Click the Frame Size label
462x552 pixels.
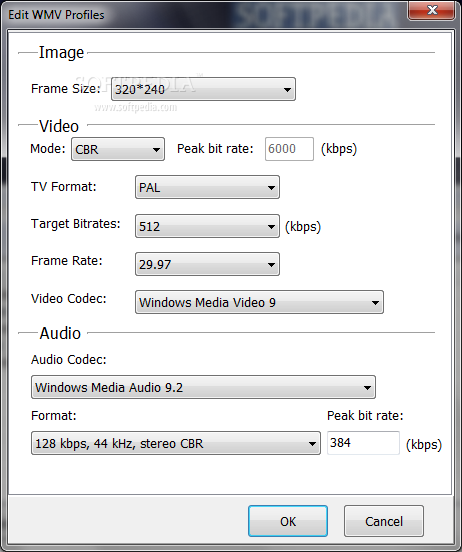[66, 88]
